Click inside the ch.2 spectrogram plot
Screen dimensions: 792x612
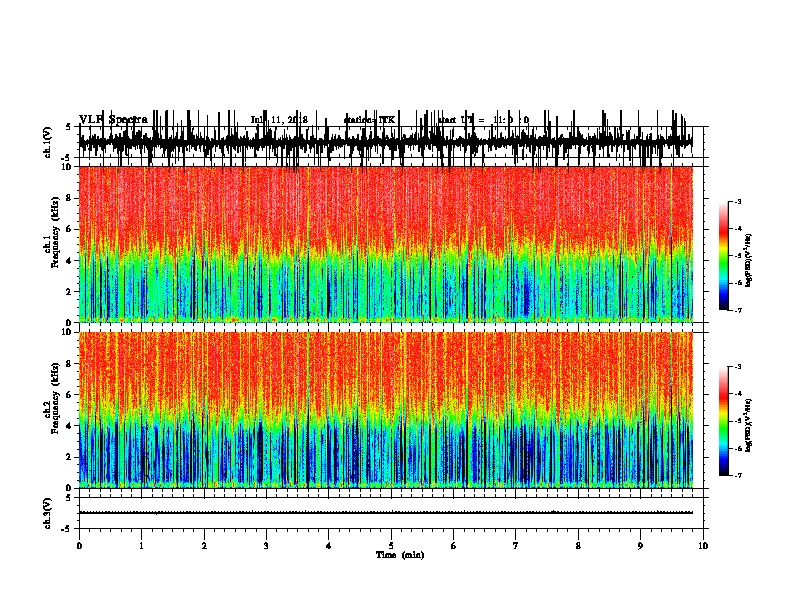coord(385,410)
